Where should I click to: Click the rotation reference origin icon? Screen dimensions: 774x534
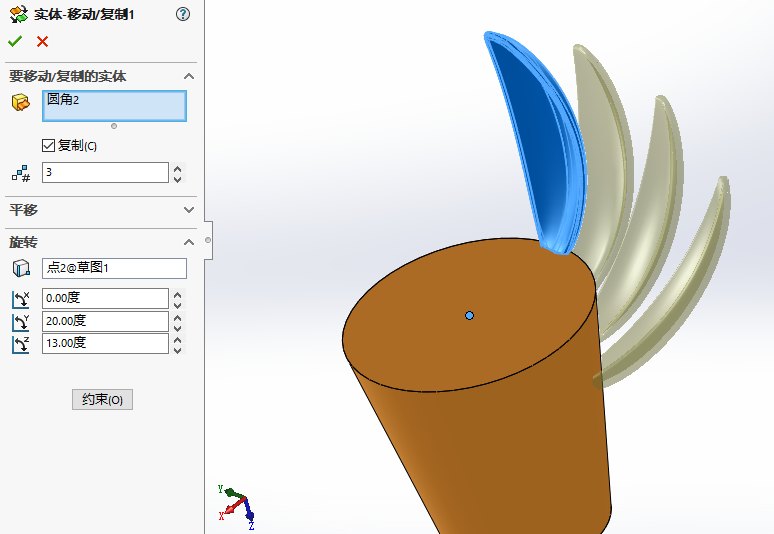point(20,268)
